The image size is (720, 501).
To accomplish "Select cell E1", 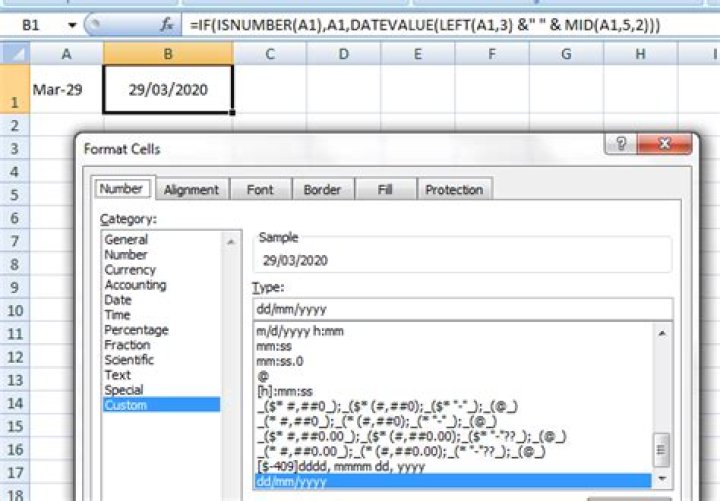I will coord(418,89).
